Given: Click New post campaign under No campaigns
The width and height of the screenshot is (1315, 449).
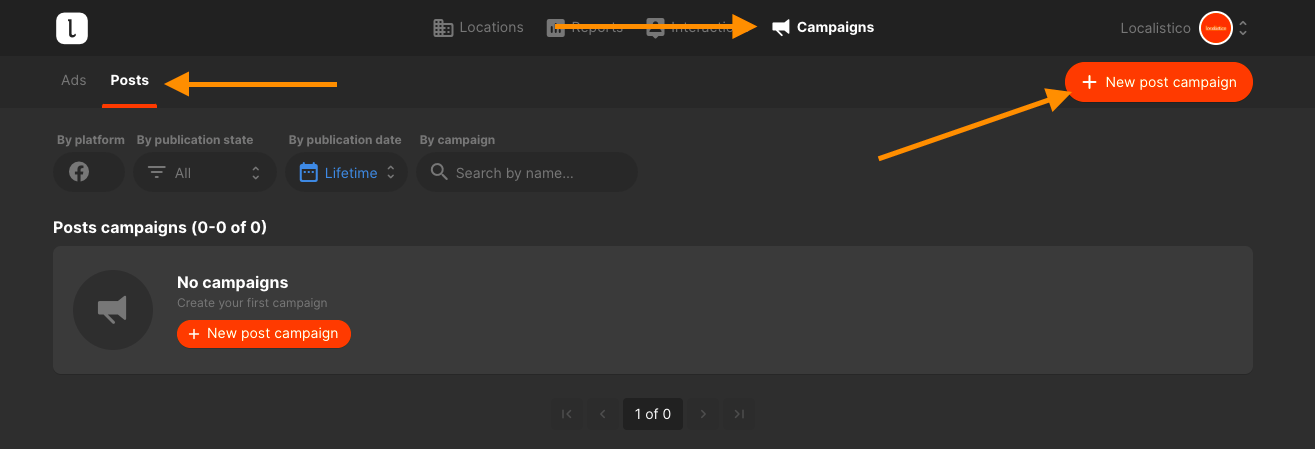Looking at the screenshot, I should point(264,333).
